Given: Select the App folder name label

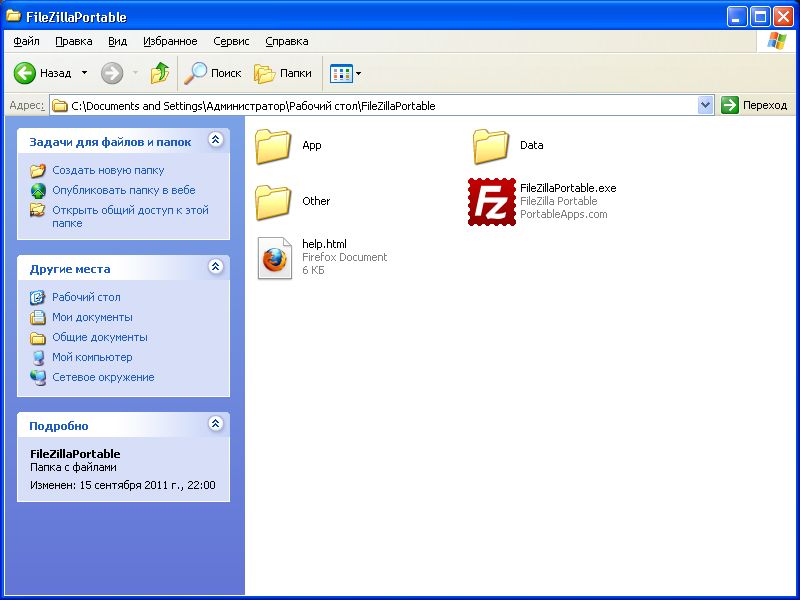Looking at the screenshot, I should pyautogui.click(x=312, y=145).
